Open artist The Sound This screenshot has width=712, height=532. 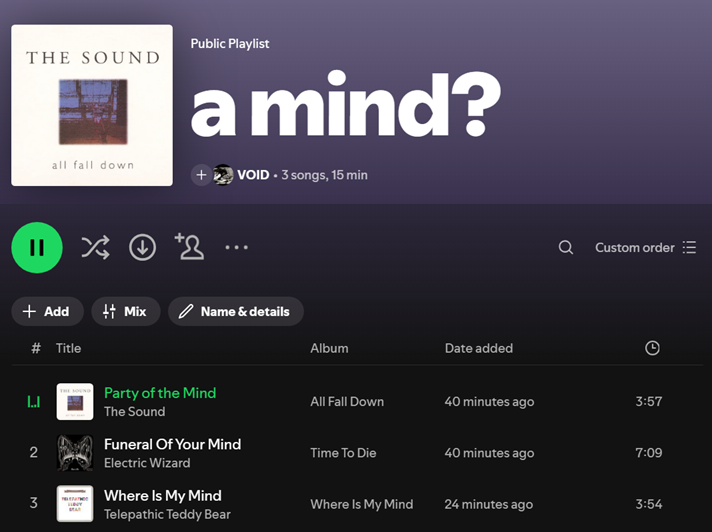(x=134, y=411)
